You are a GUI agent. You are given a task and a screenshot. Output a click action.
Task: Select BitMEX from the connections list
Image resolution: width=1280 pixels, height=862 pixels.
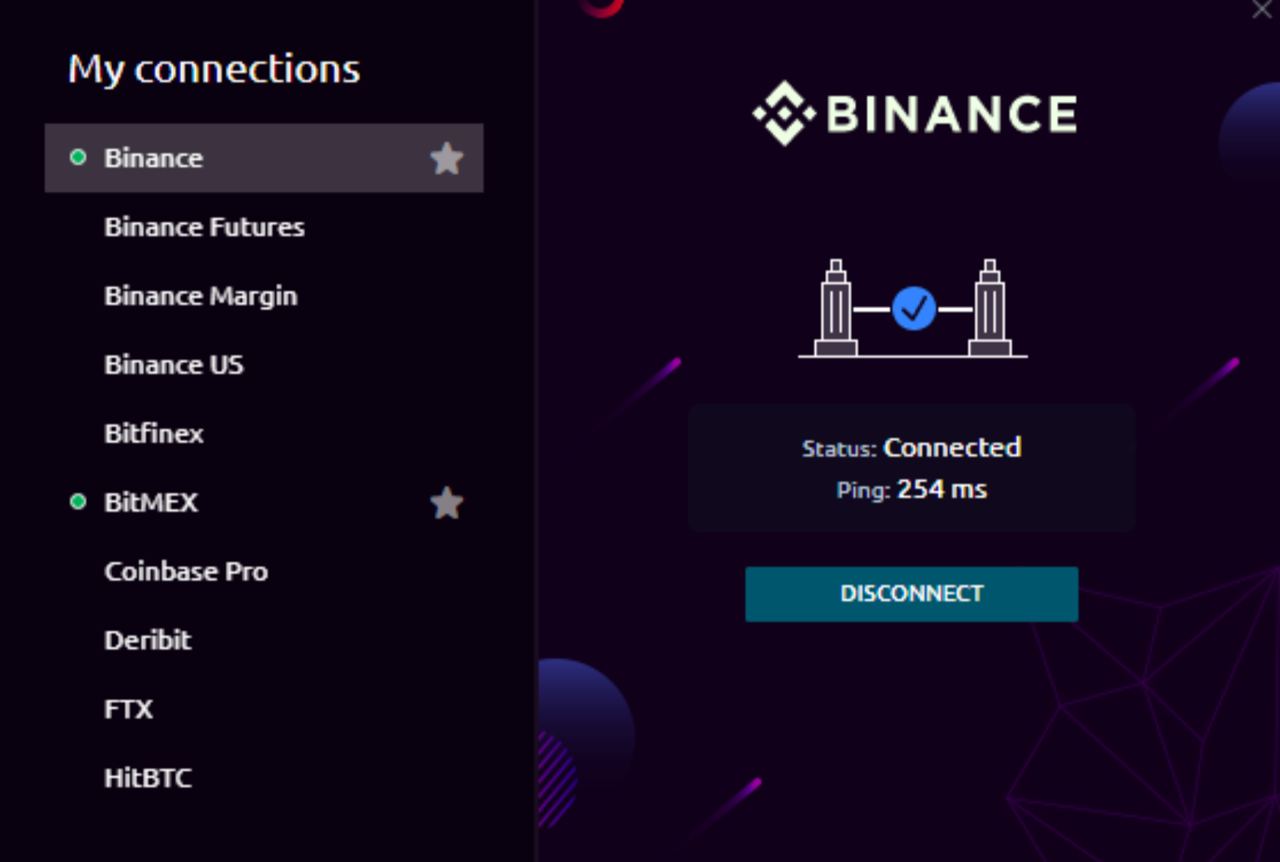coord(151,502)
